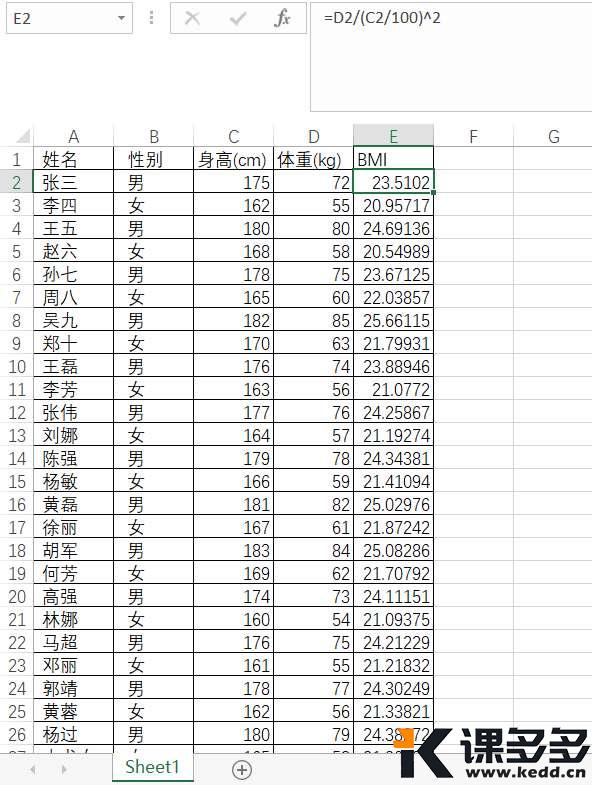592x785 pixels.
Task: Add a new sheet with the plus icon
Action: click(x=242, y=769)
